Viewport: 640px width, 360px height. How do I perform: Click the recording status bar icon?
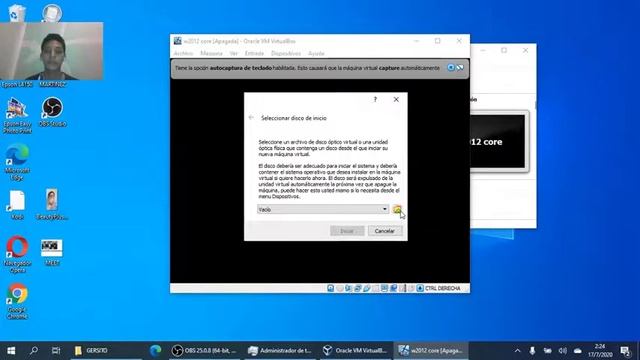(x=393, y=288)
